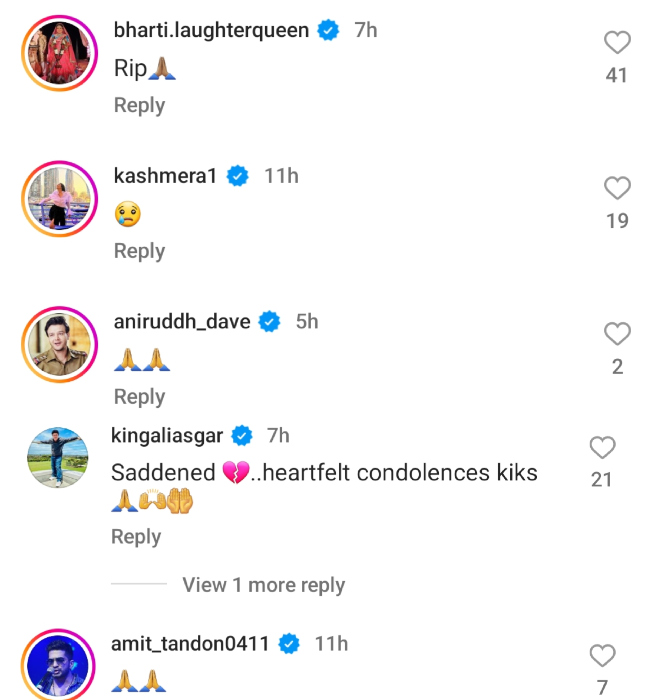Open kingaliasgar username link
The width and height of the screenshot is (670, 700).
tap(168, 435)
